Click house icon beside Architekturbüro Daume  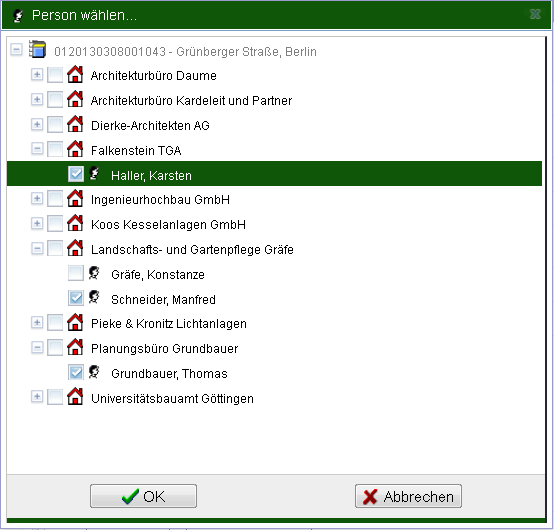(x=75, y=75)
